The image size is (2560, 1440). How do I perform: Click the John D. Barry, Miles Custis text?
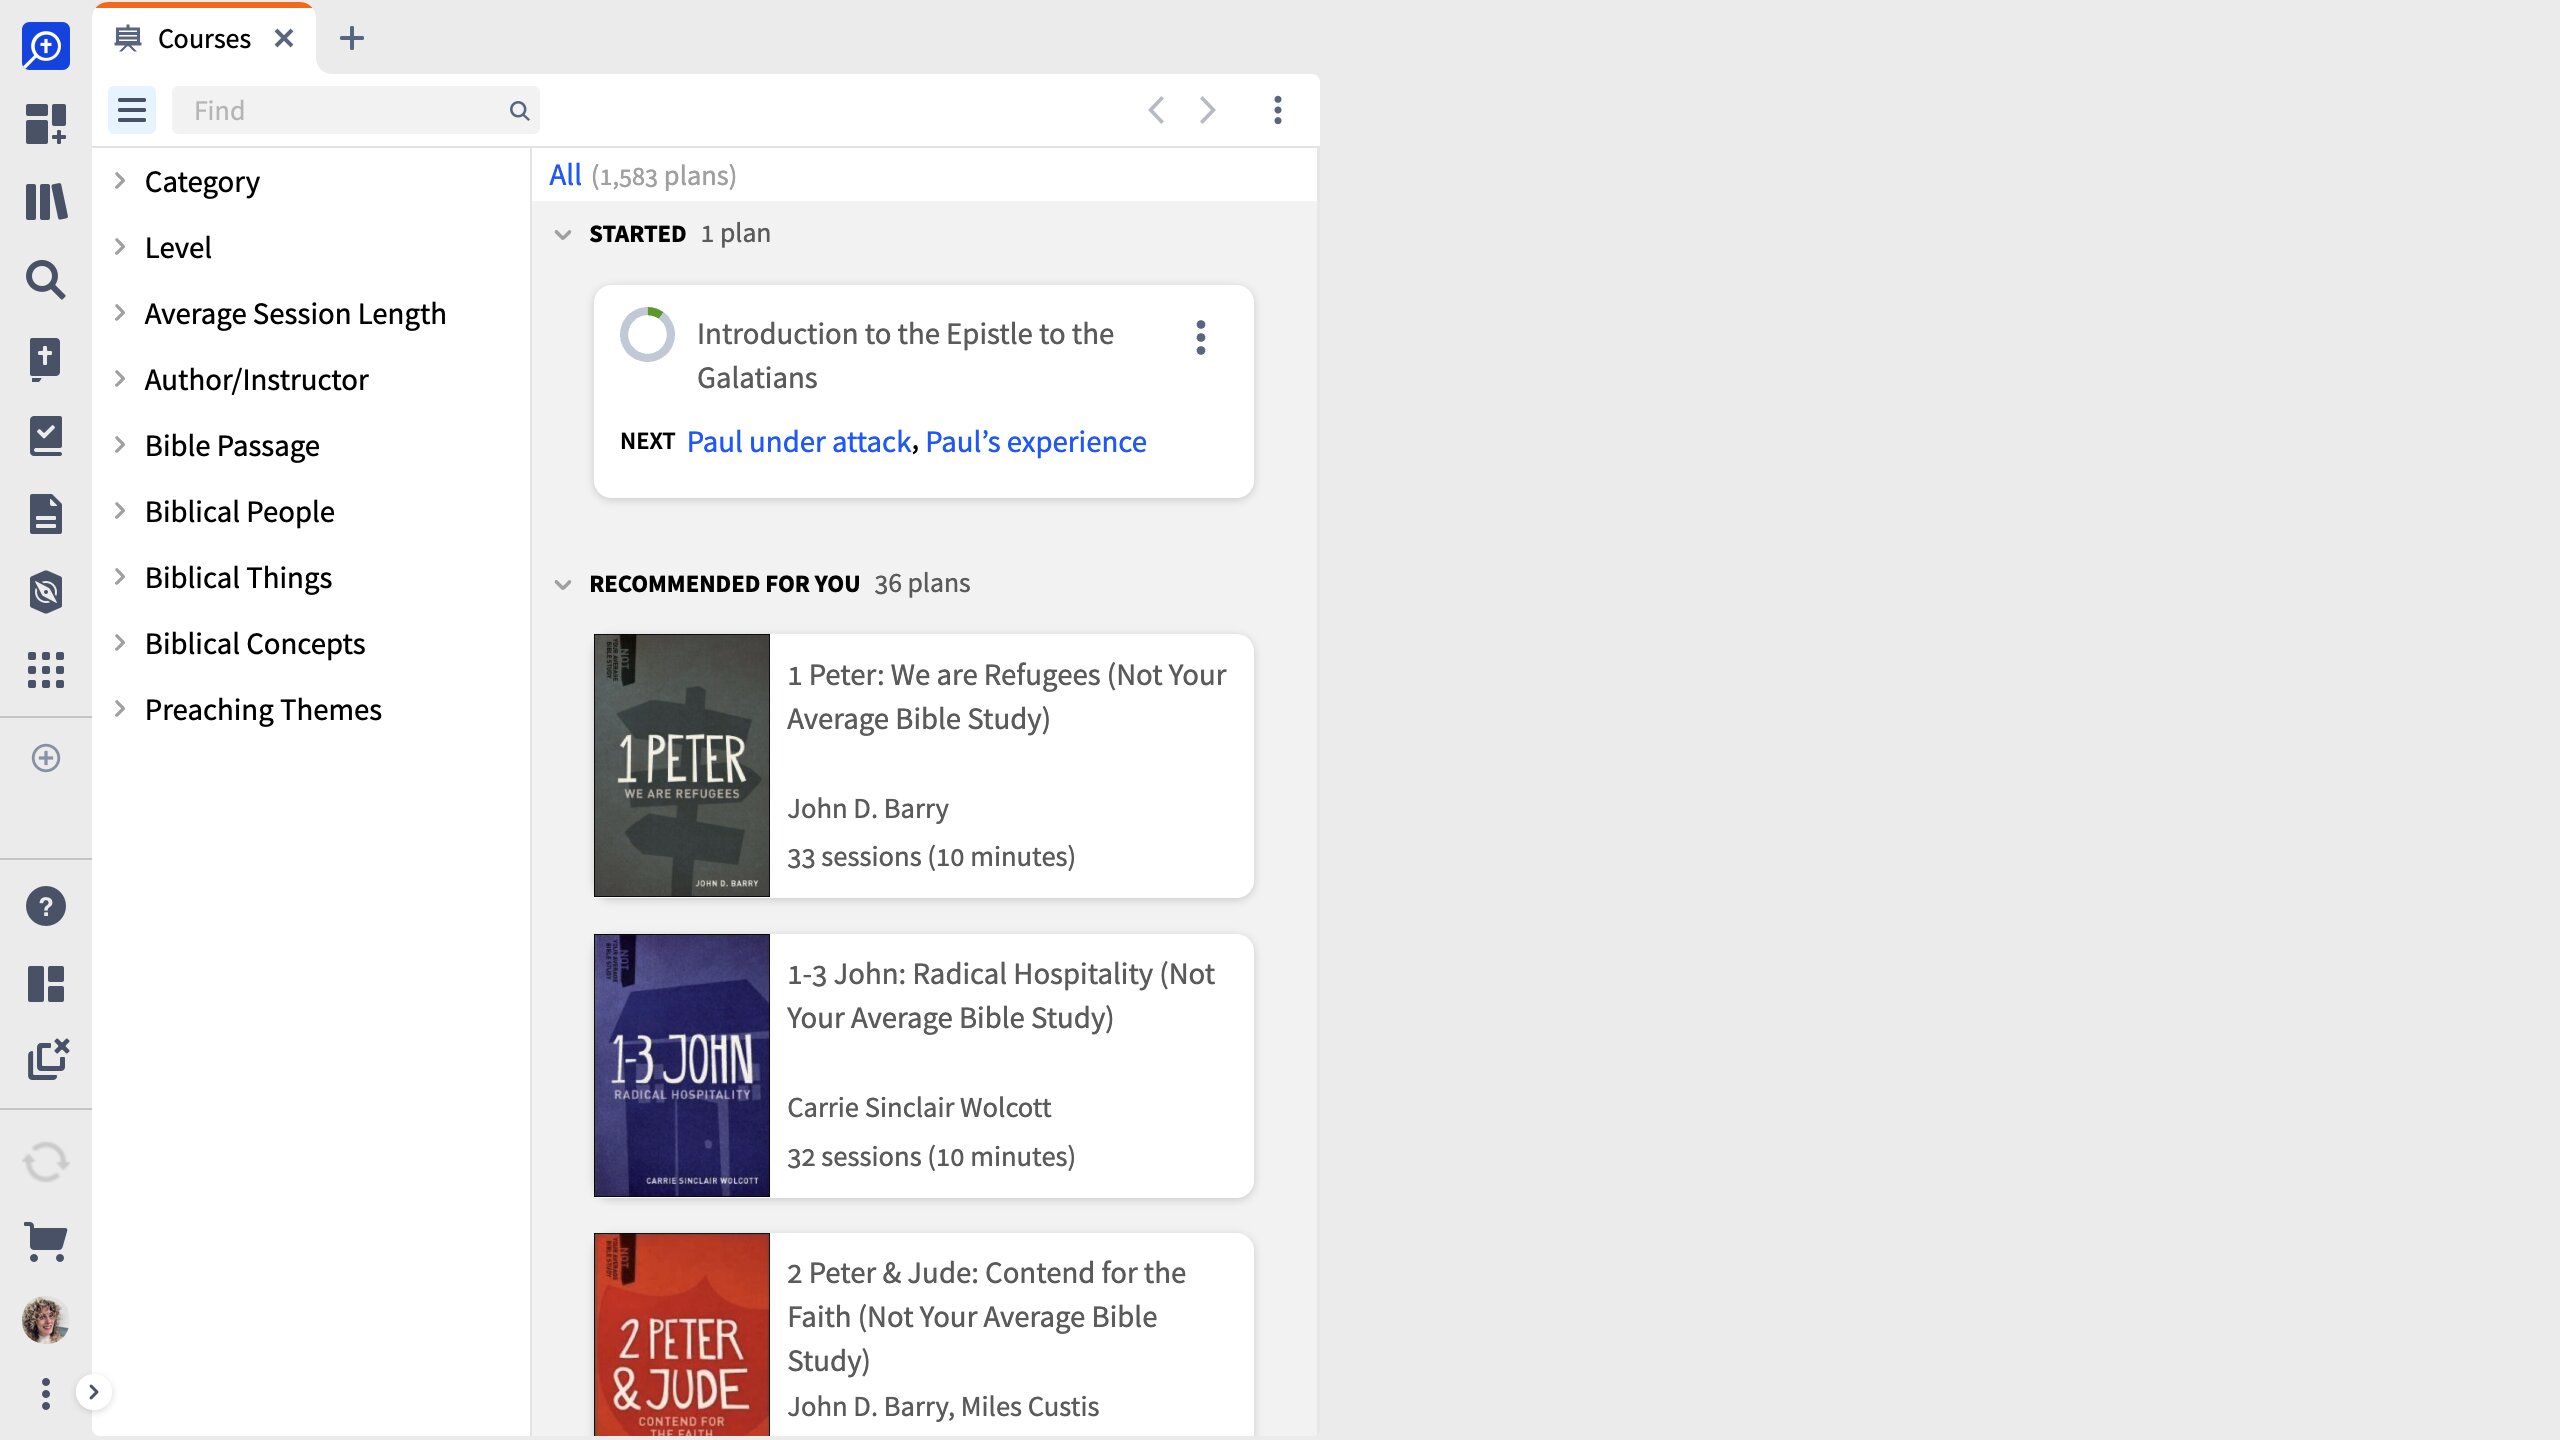tap(943, 1406)
